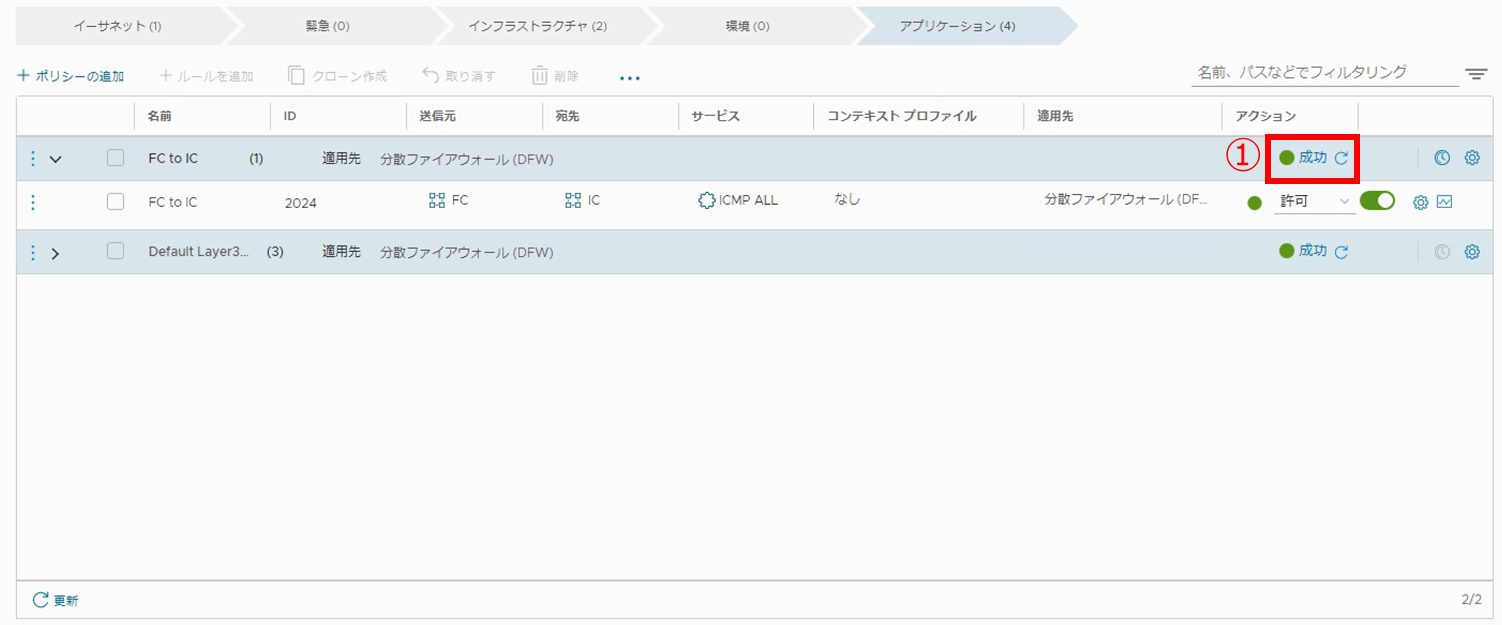The width and height of the screenshot is (1502, 625).
Task: Switch to the インフラストラクチャ (2) tab
Action: click(x=537, y=26)
